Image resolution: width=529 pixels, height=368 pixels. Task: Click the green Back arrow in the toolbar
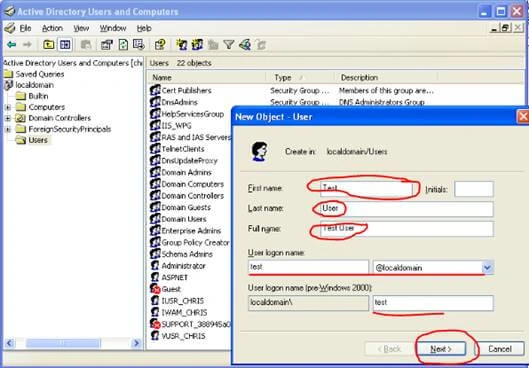point(11,45)
